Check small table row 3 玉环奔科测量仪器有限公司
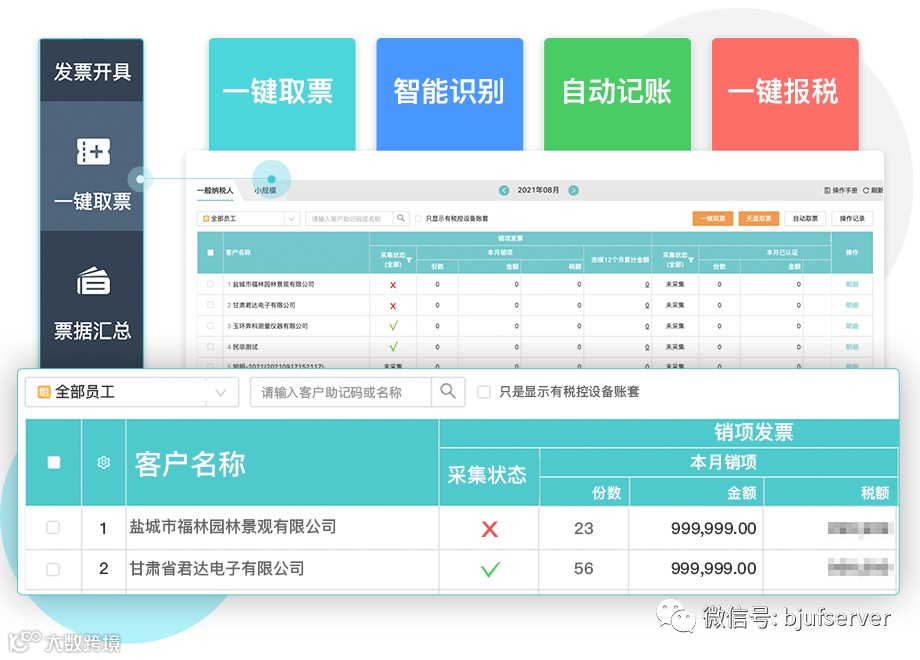Screen dimensions: 920x660 click(210, 326)
